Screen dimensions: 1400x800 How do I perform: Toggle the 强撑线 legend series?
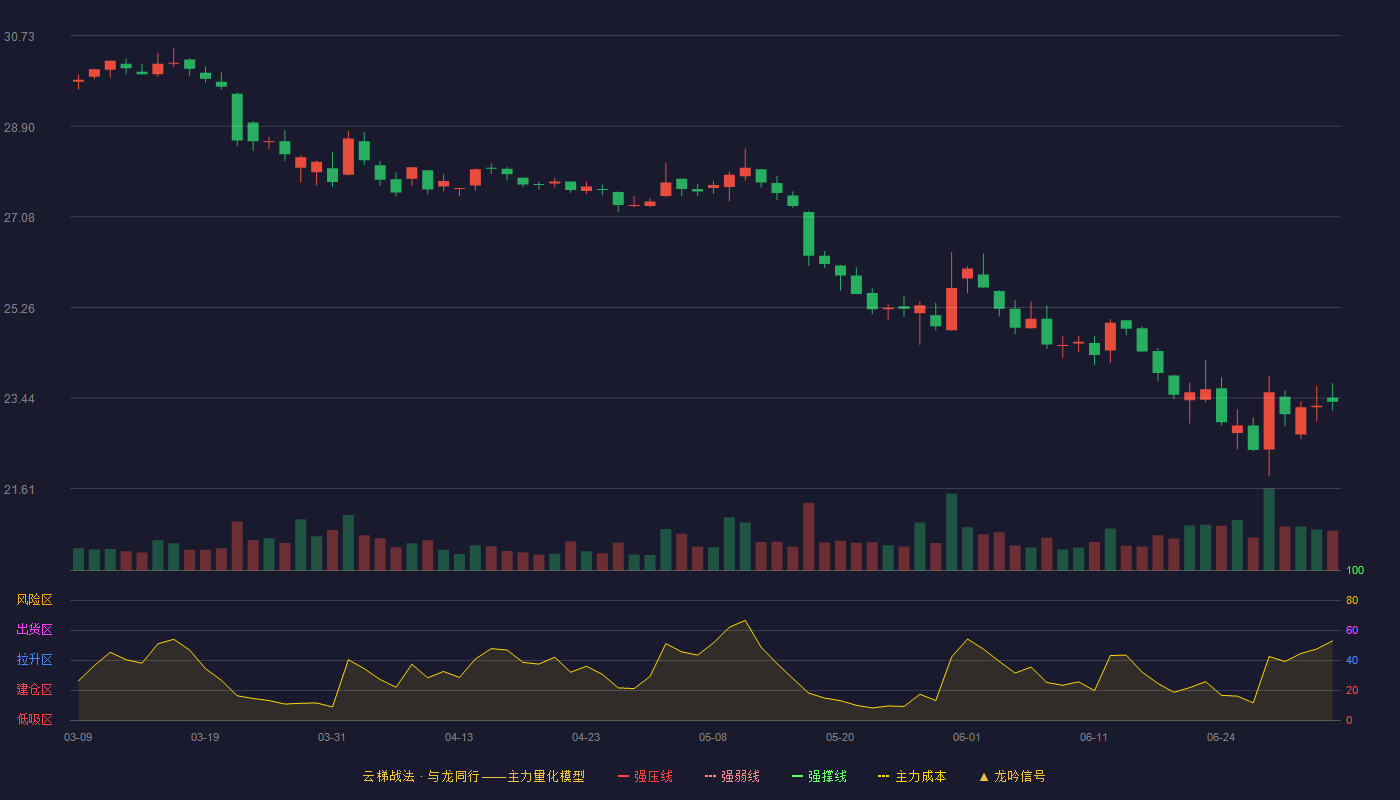point(819,776)
